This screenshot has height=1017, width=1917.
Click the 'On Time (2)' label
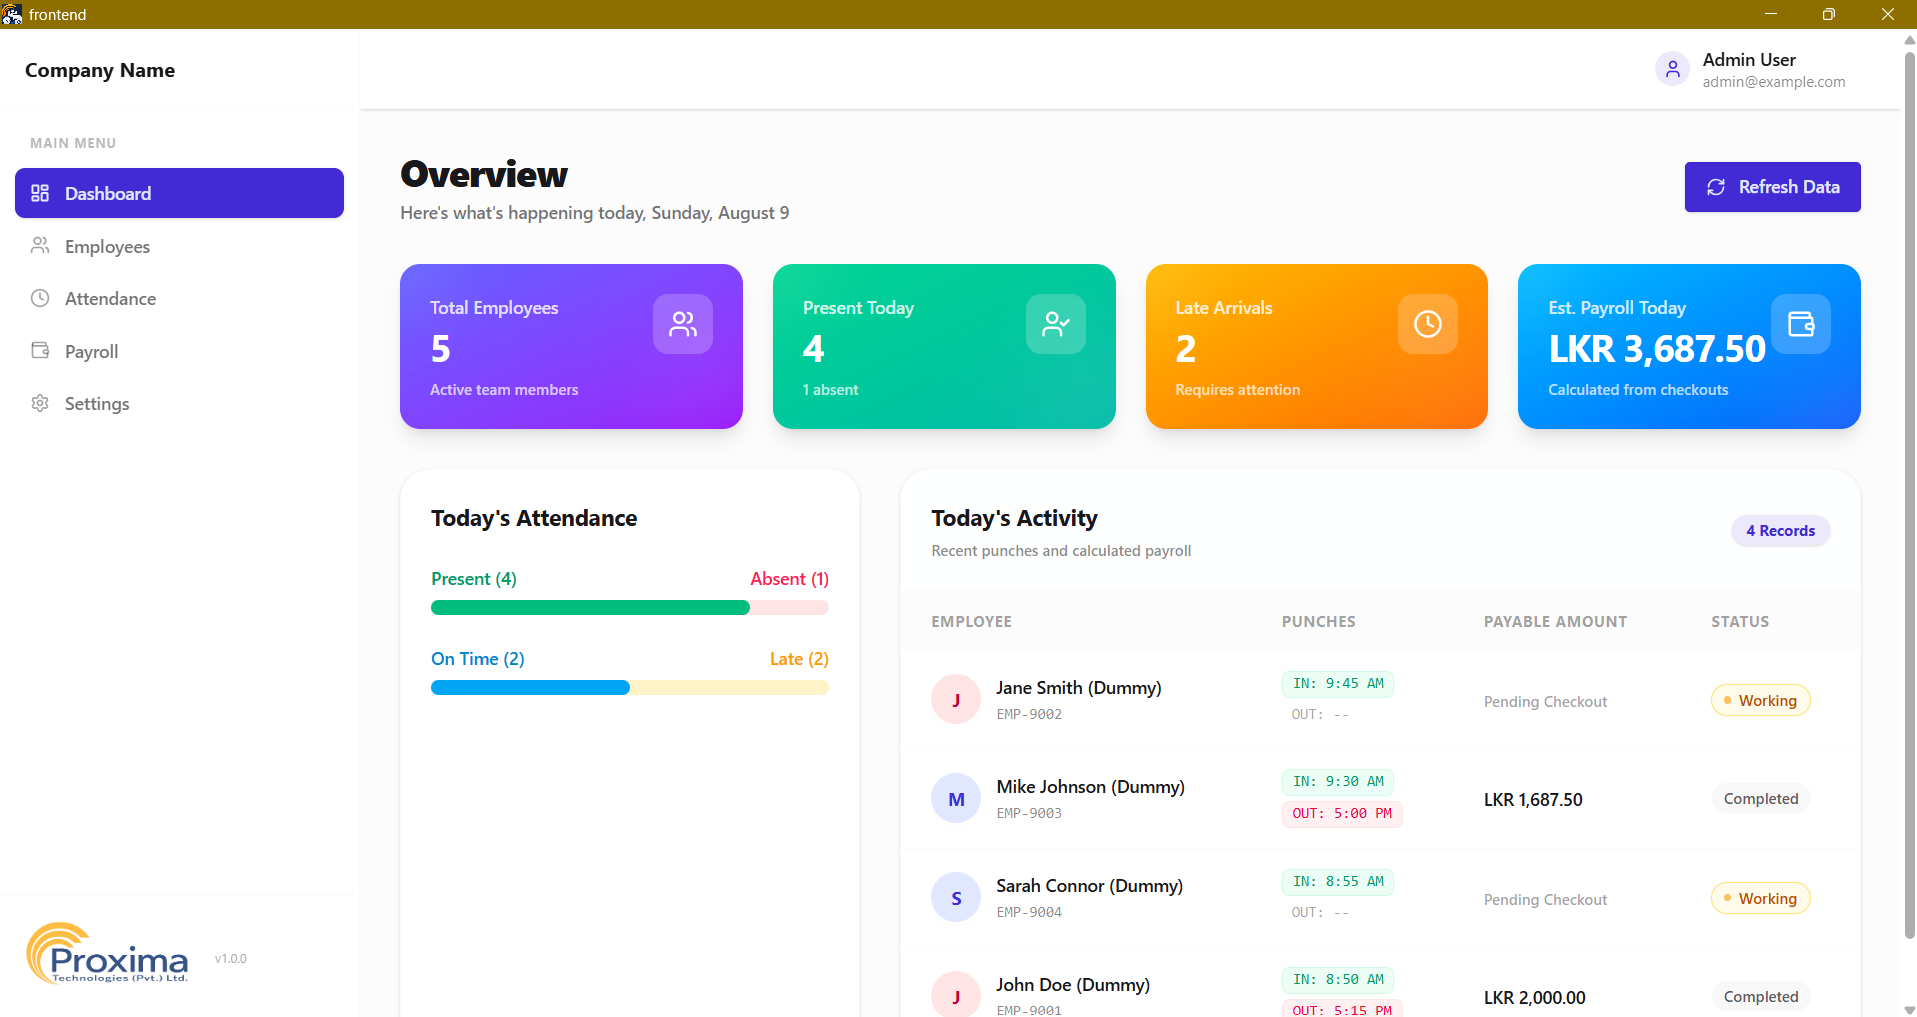tap(478, 658)
